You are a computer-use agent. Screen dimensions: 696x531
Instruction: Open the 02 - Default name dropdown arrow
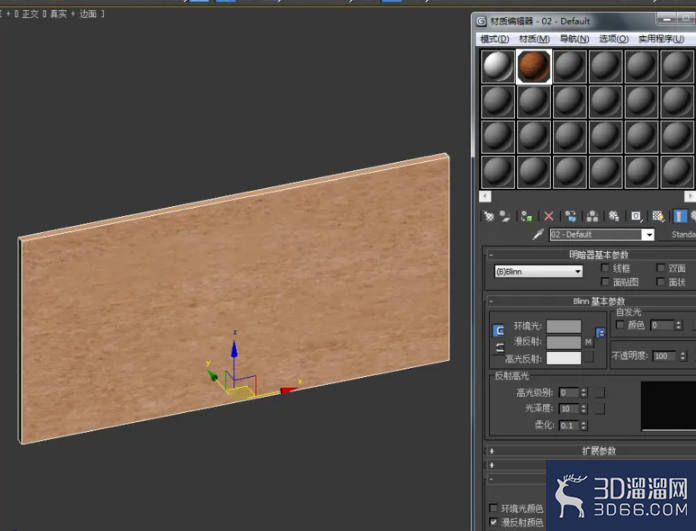649,234
